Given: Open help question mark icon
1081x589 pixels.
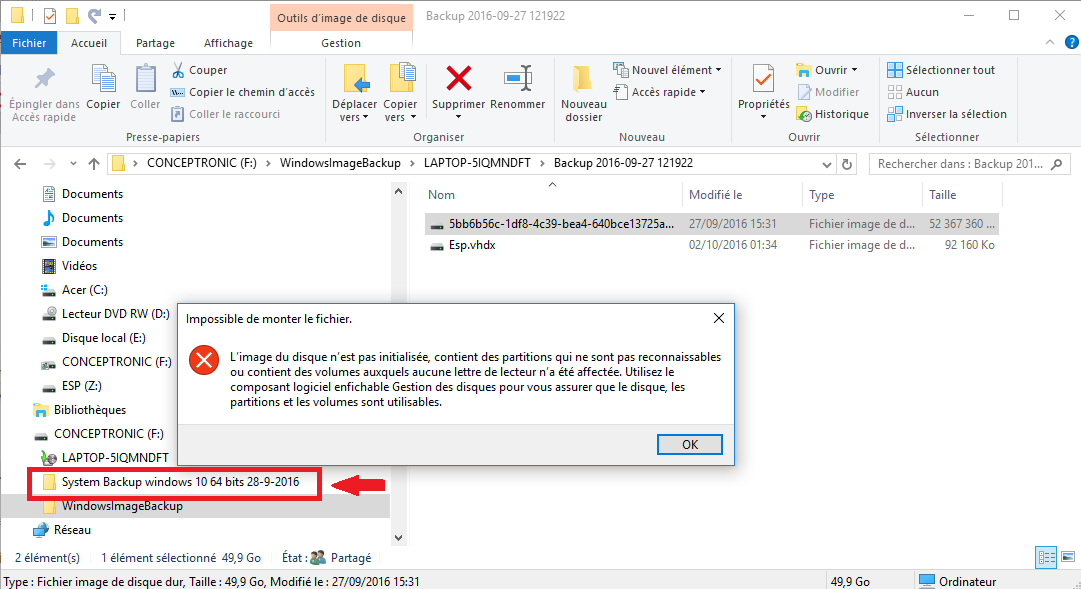Looking at the screenshot, I should [x=1072, y=43].
